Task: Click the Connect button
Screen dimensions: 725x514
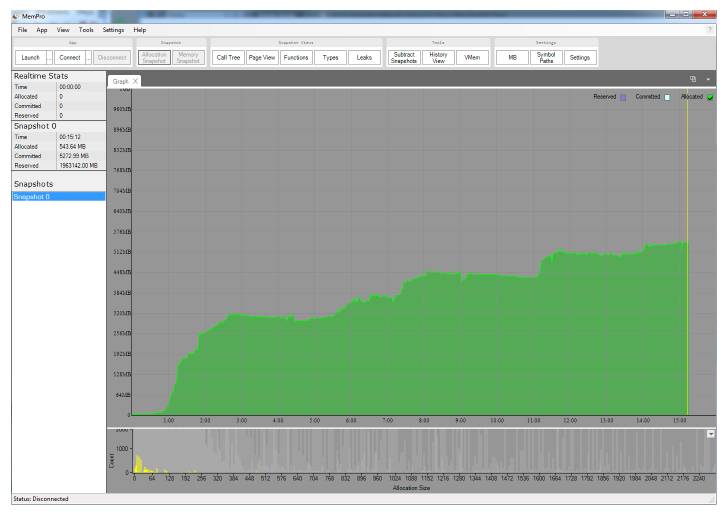Action: pyautogui.click(x=70, y=58)
